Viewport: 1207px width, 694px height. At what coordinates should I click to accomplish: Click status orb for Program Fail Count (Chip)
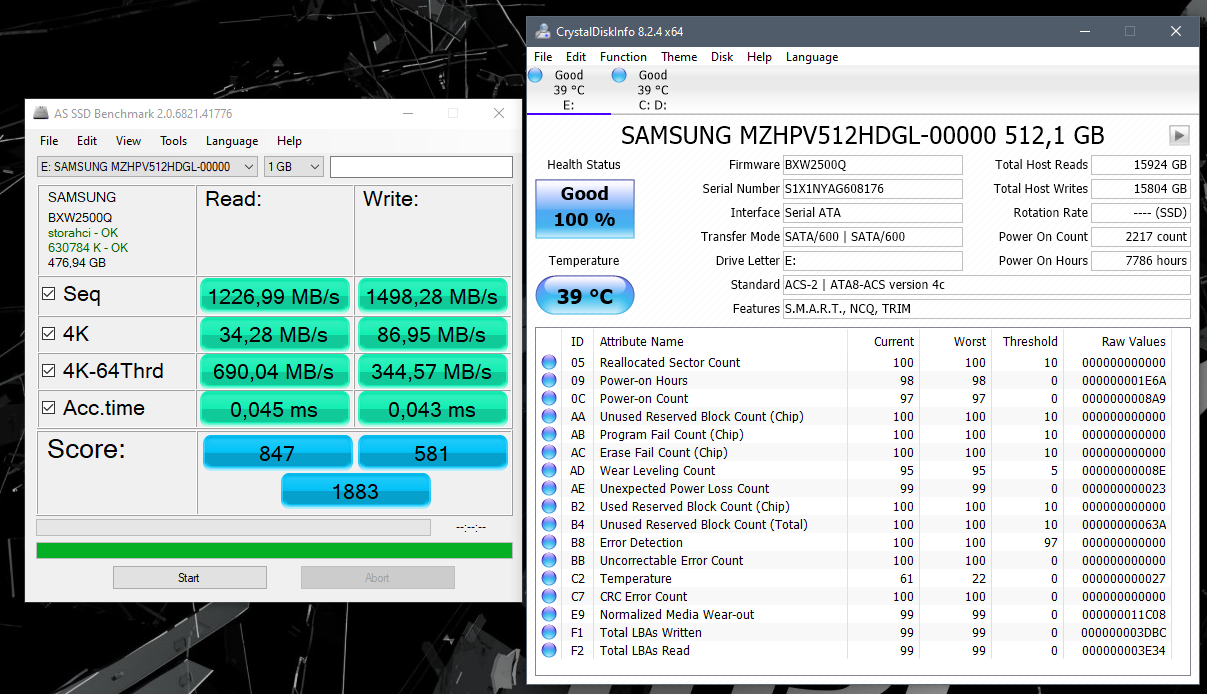[x=549, y=434]
